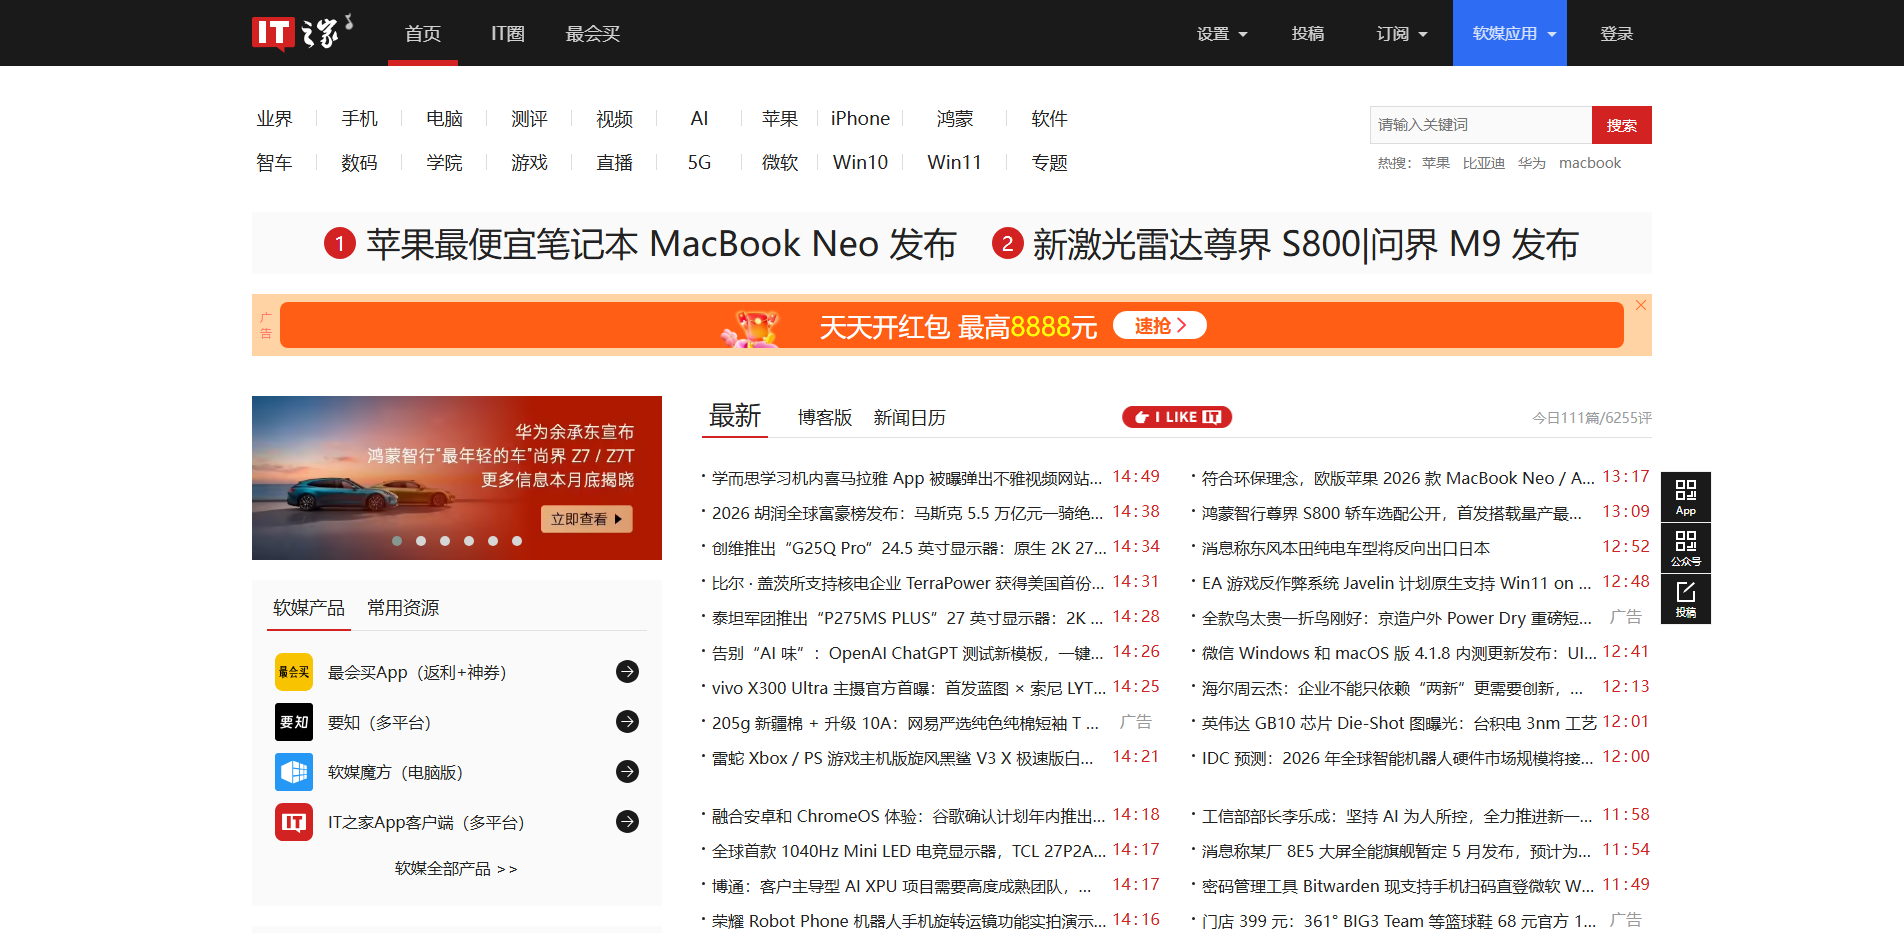Click arrow icon next to 最会买App

[x=627, y=672]
